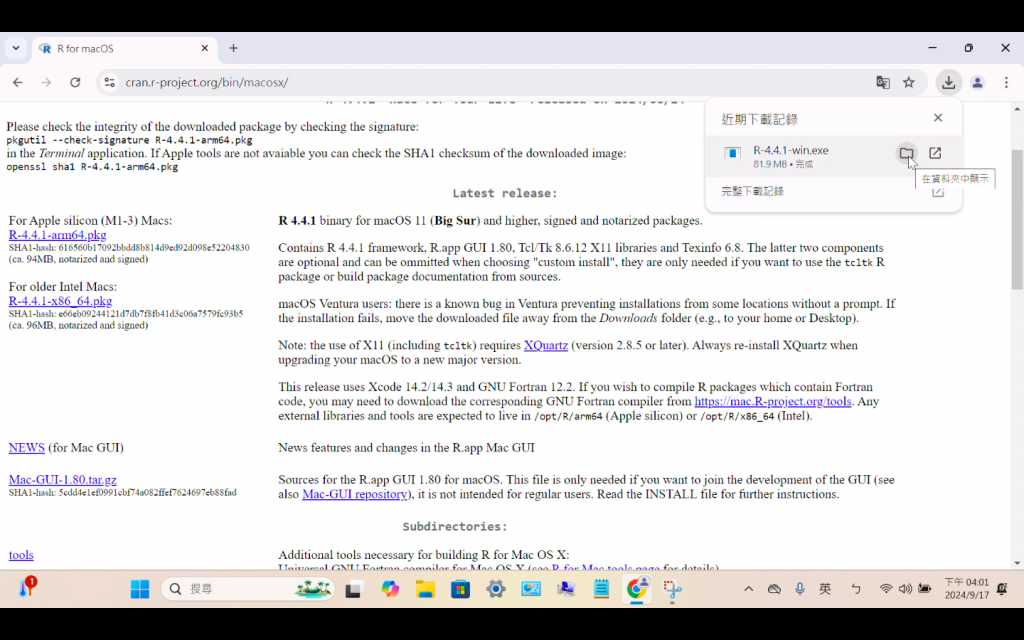Close the 'R for macOS' tab
Image resolution: width=1024 pixels, height=640 pixels.
tap(204, 48)
